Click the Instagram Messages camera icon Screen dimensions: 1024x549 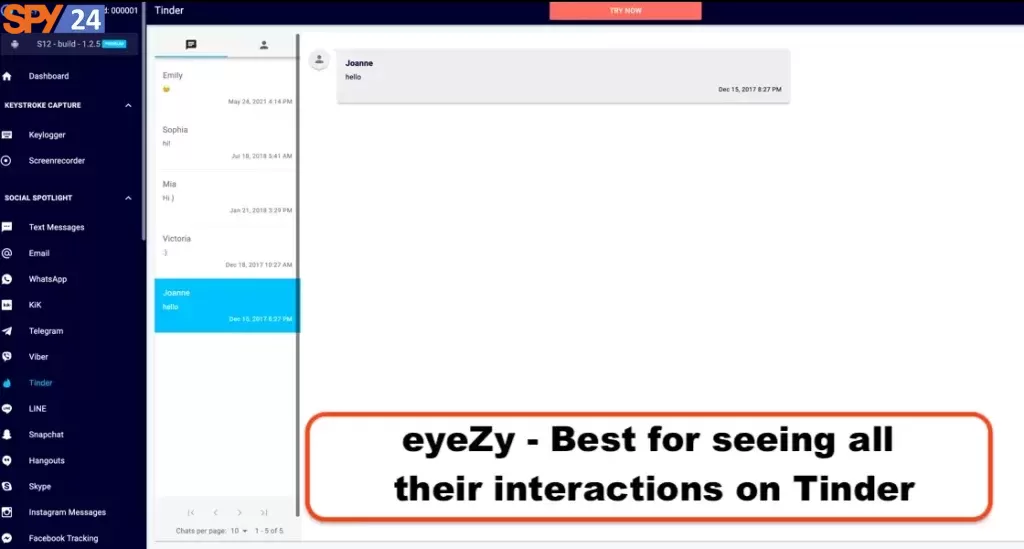[7, 512]
